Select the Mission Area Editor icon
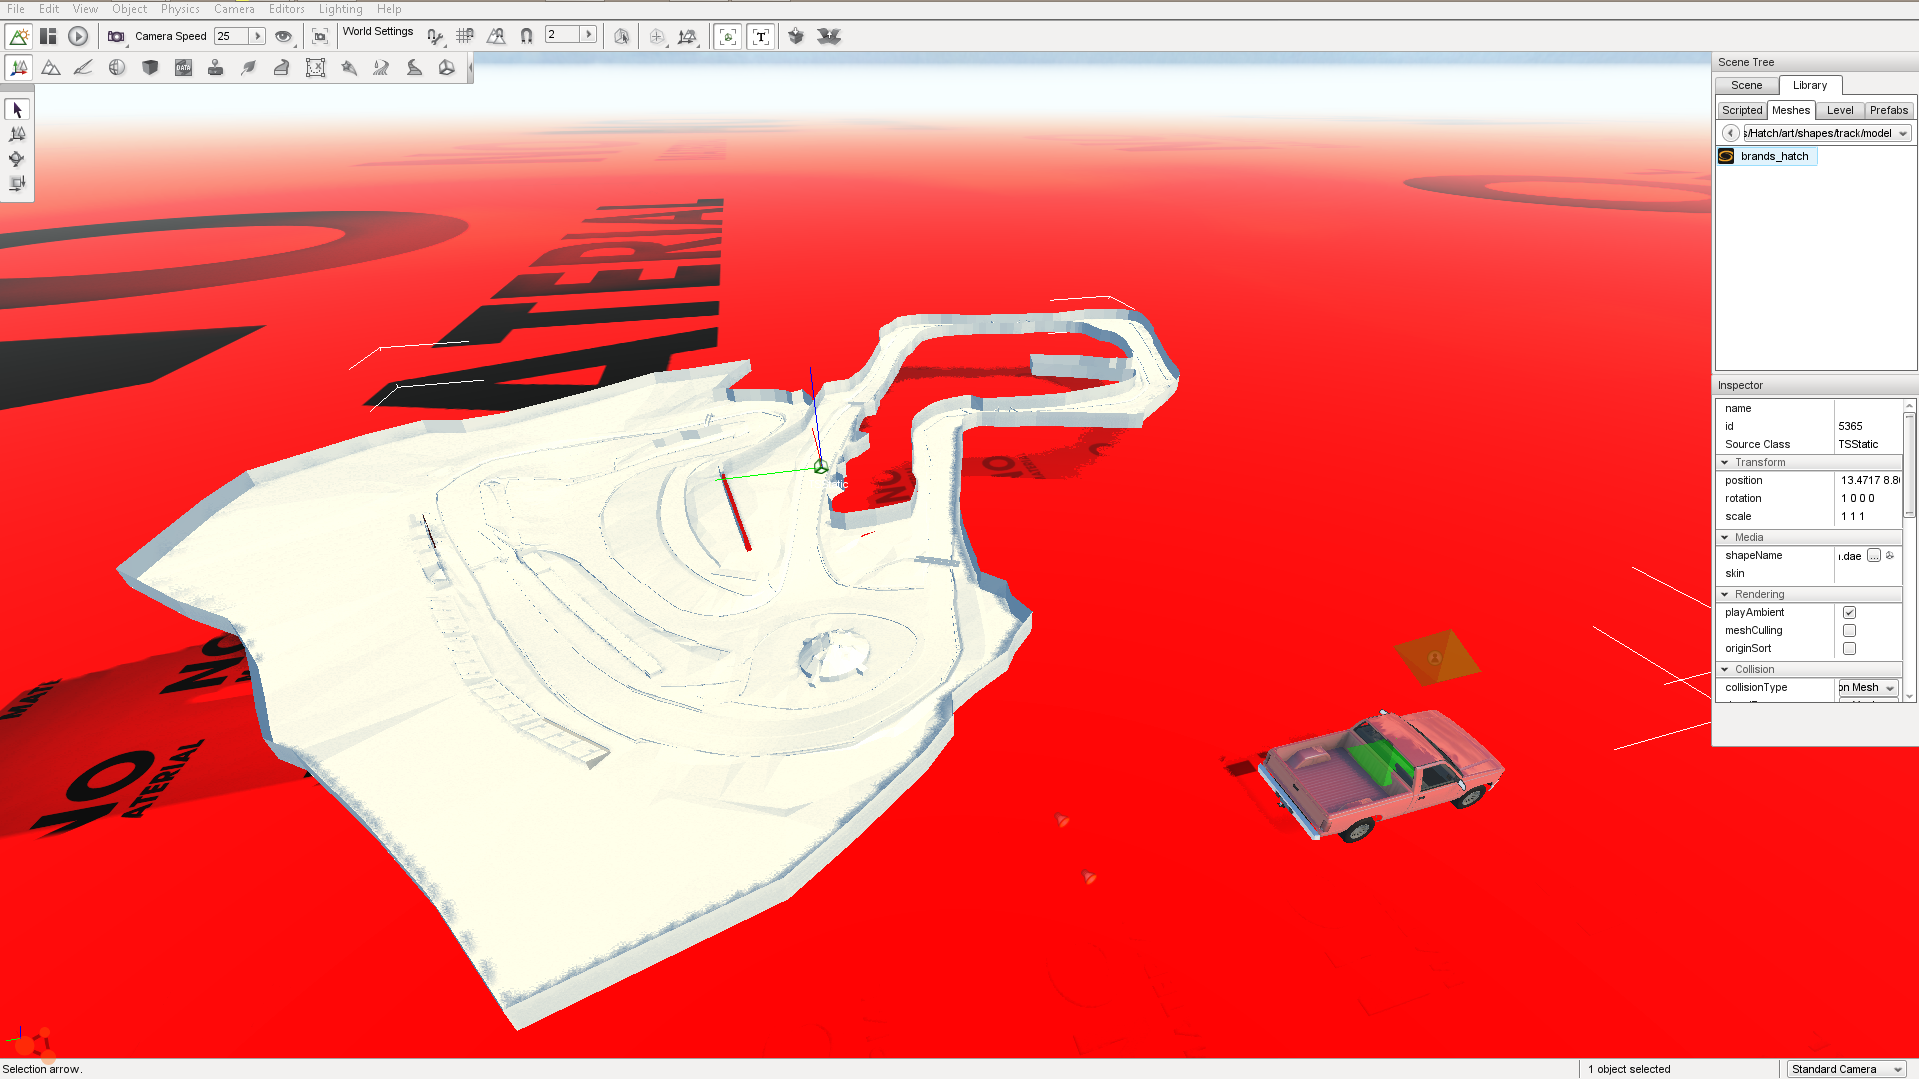This screenshot has width=1919, height=1079. (315, 68)
